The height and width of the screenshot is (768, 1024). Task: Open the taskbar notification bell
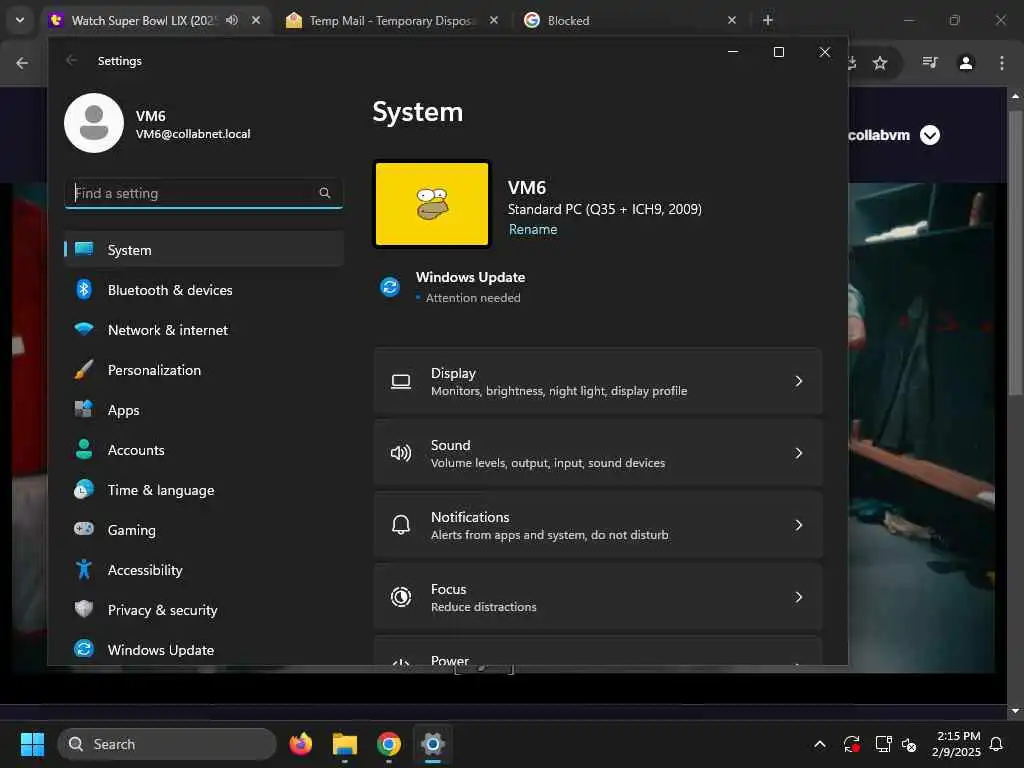pyautogui.click(x=996, y=744)
